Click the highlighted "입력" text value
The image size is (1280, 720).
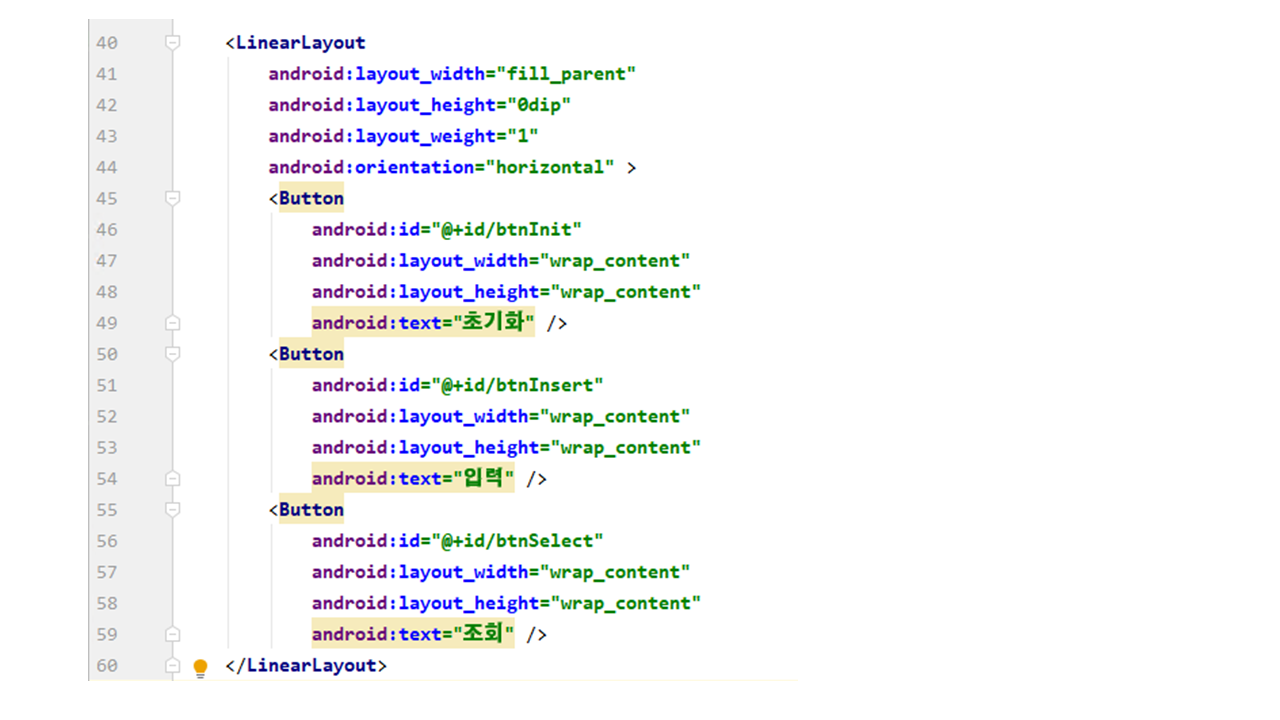pos(484,479)
